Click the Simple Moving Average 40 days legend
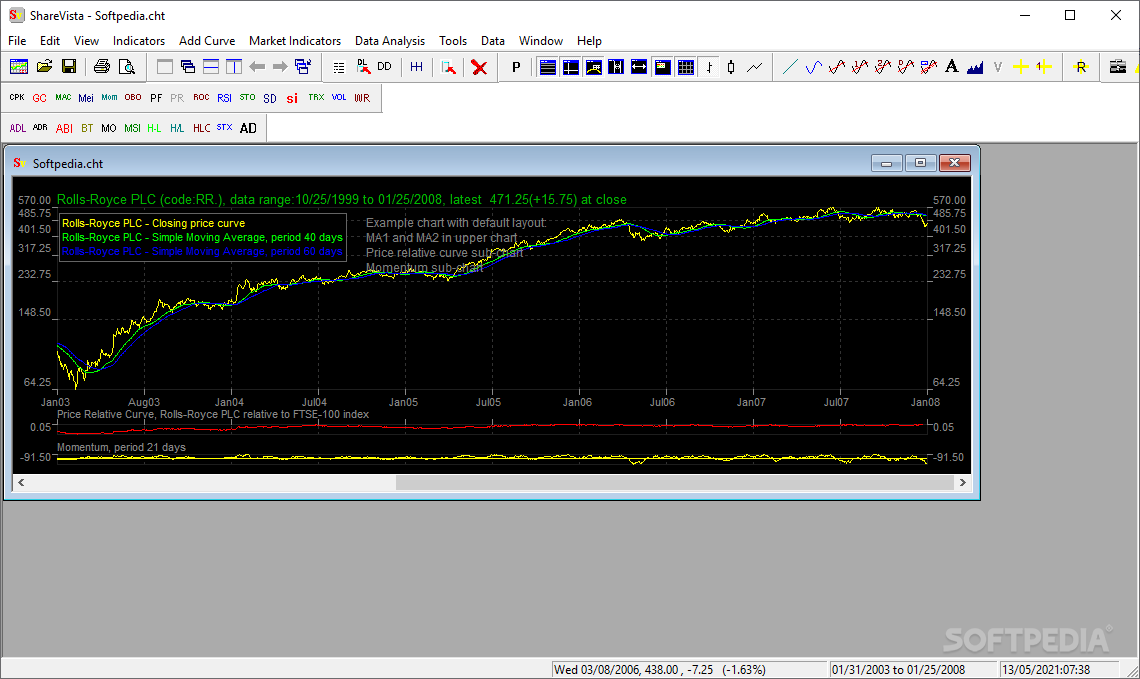1140x679 pixels. (x=202, y=237)
